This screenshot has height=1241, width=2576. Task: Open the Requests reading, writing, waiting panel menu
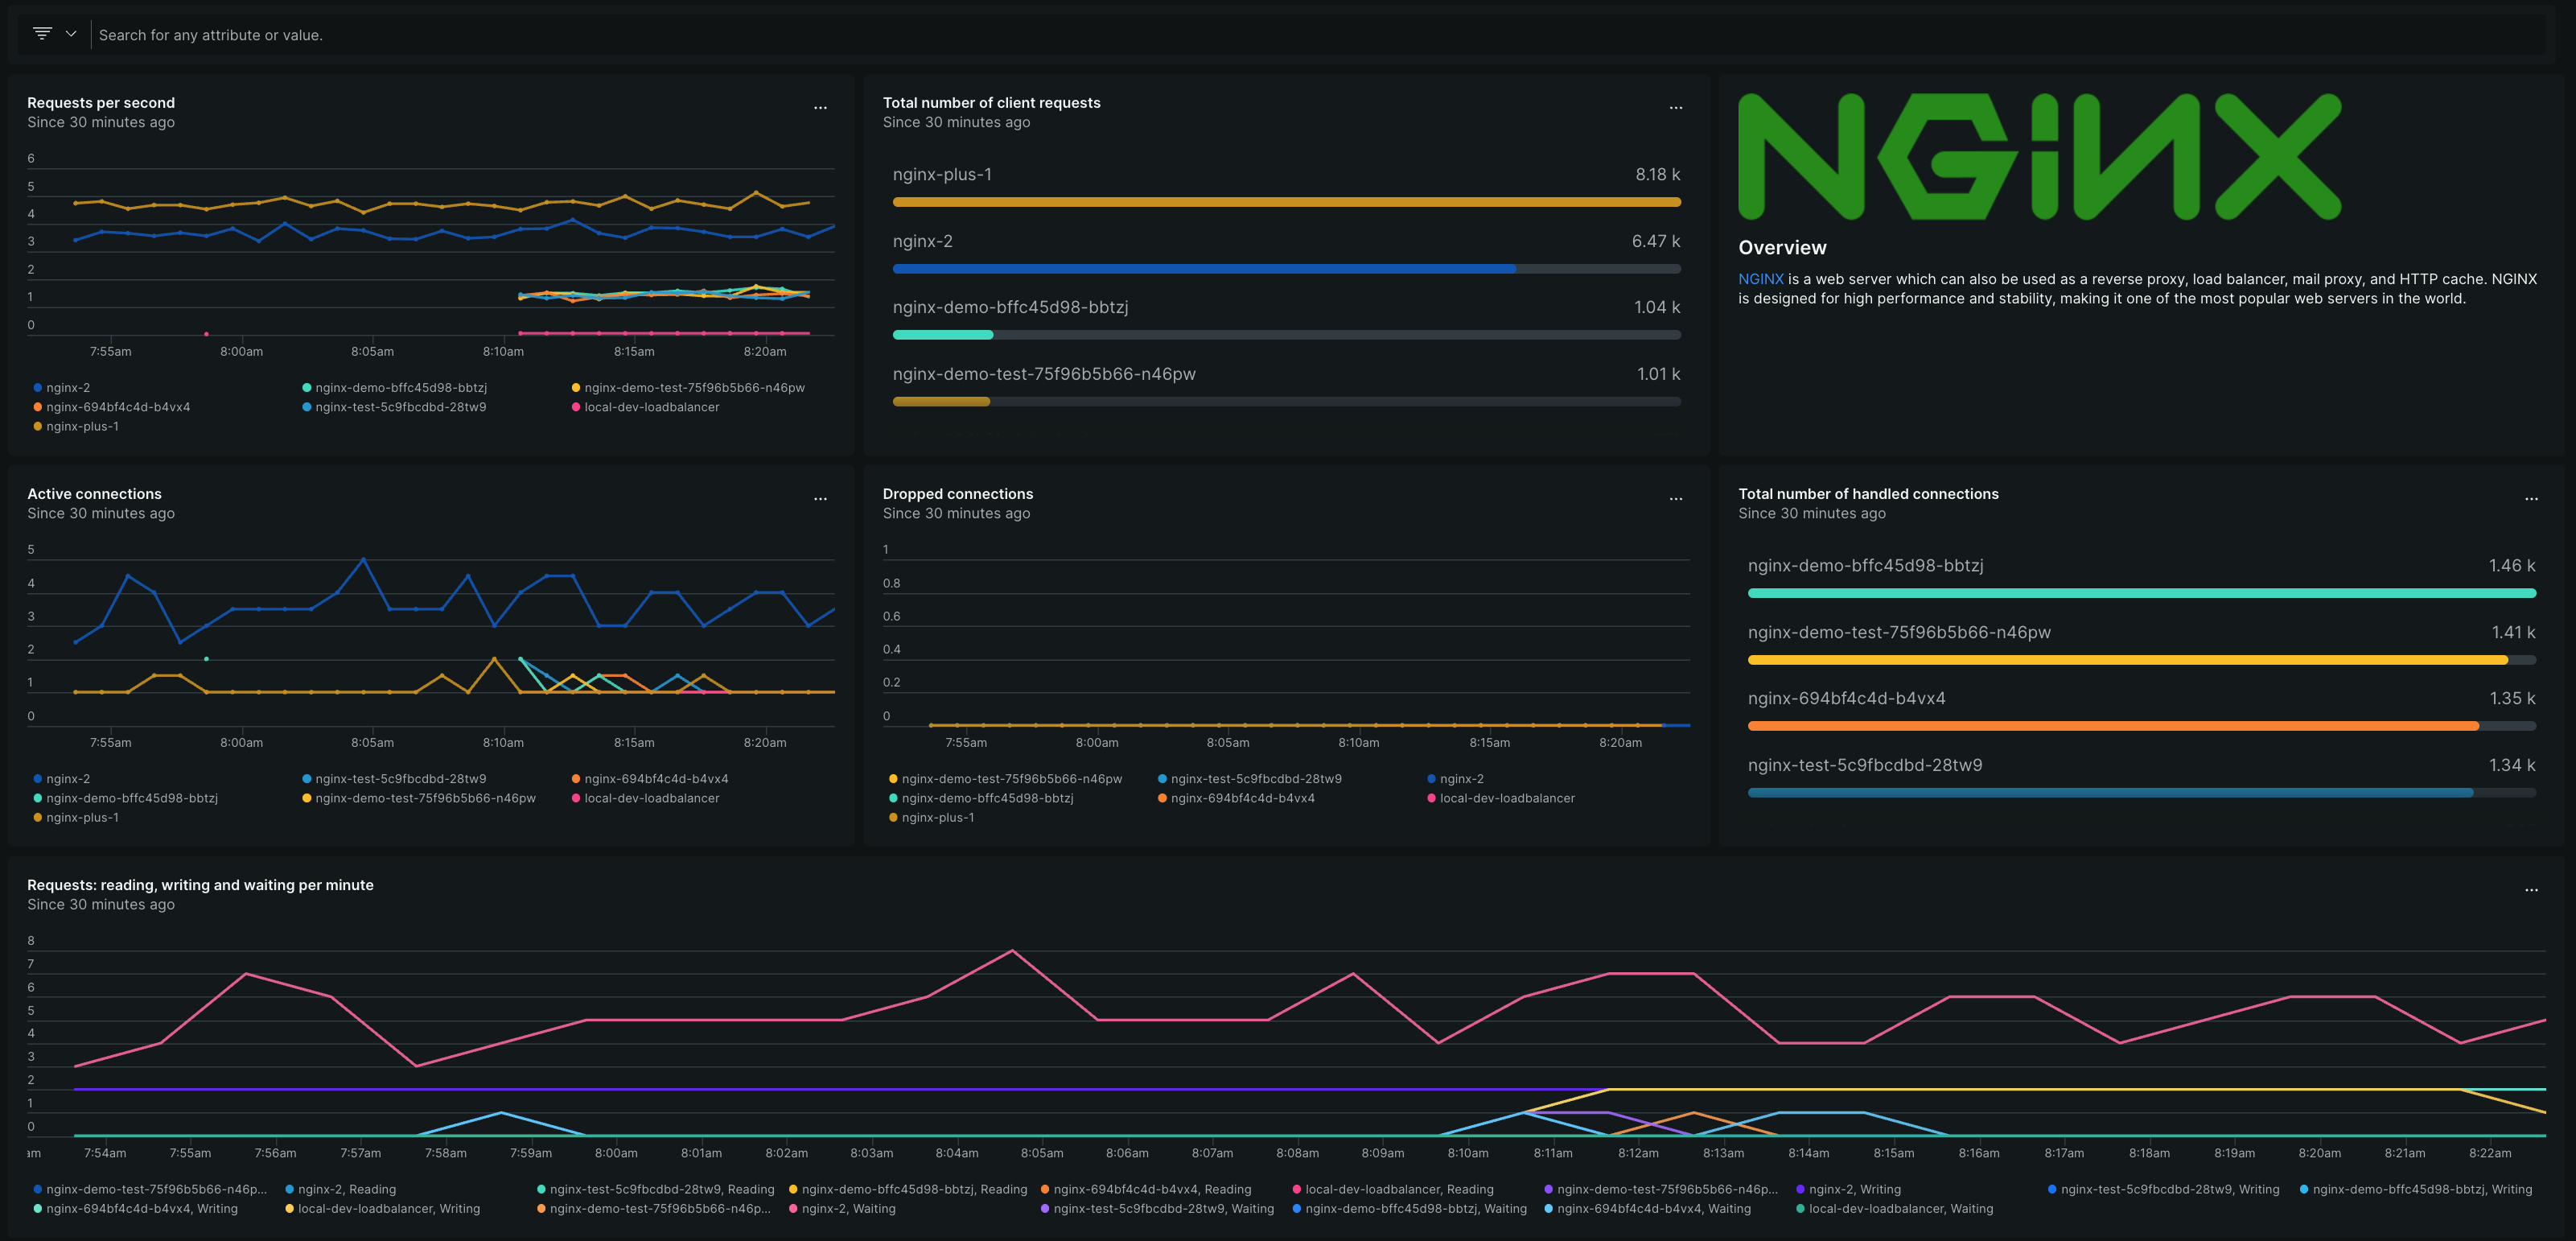click(x=2530, y=889)
